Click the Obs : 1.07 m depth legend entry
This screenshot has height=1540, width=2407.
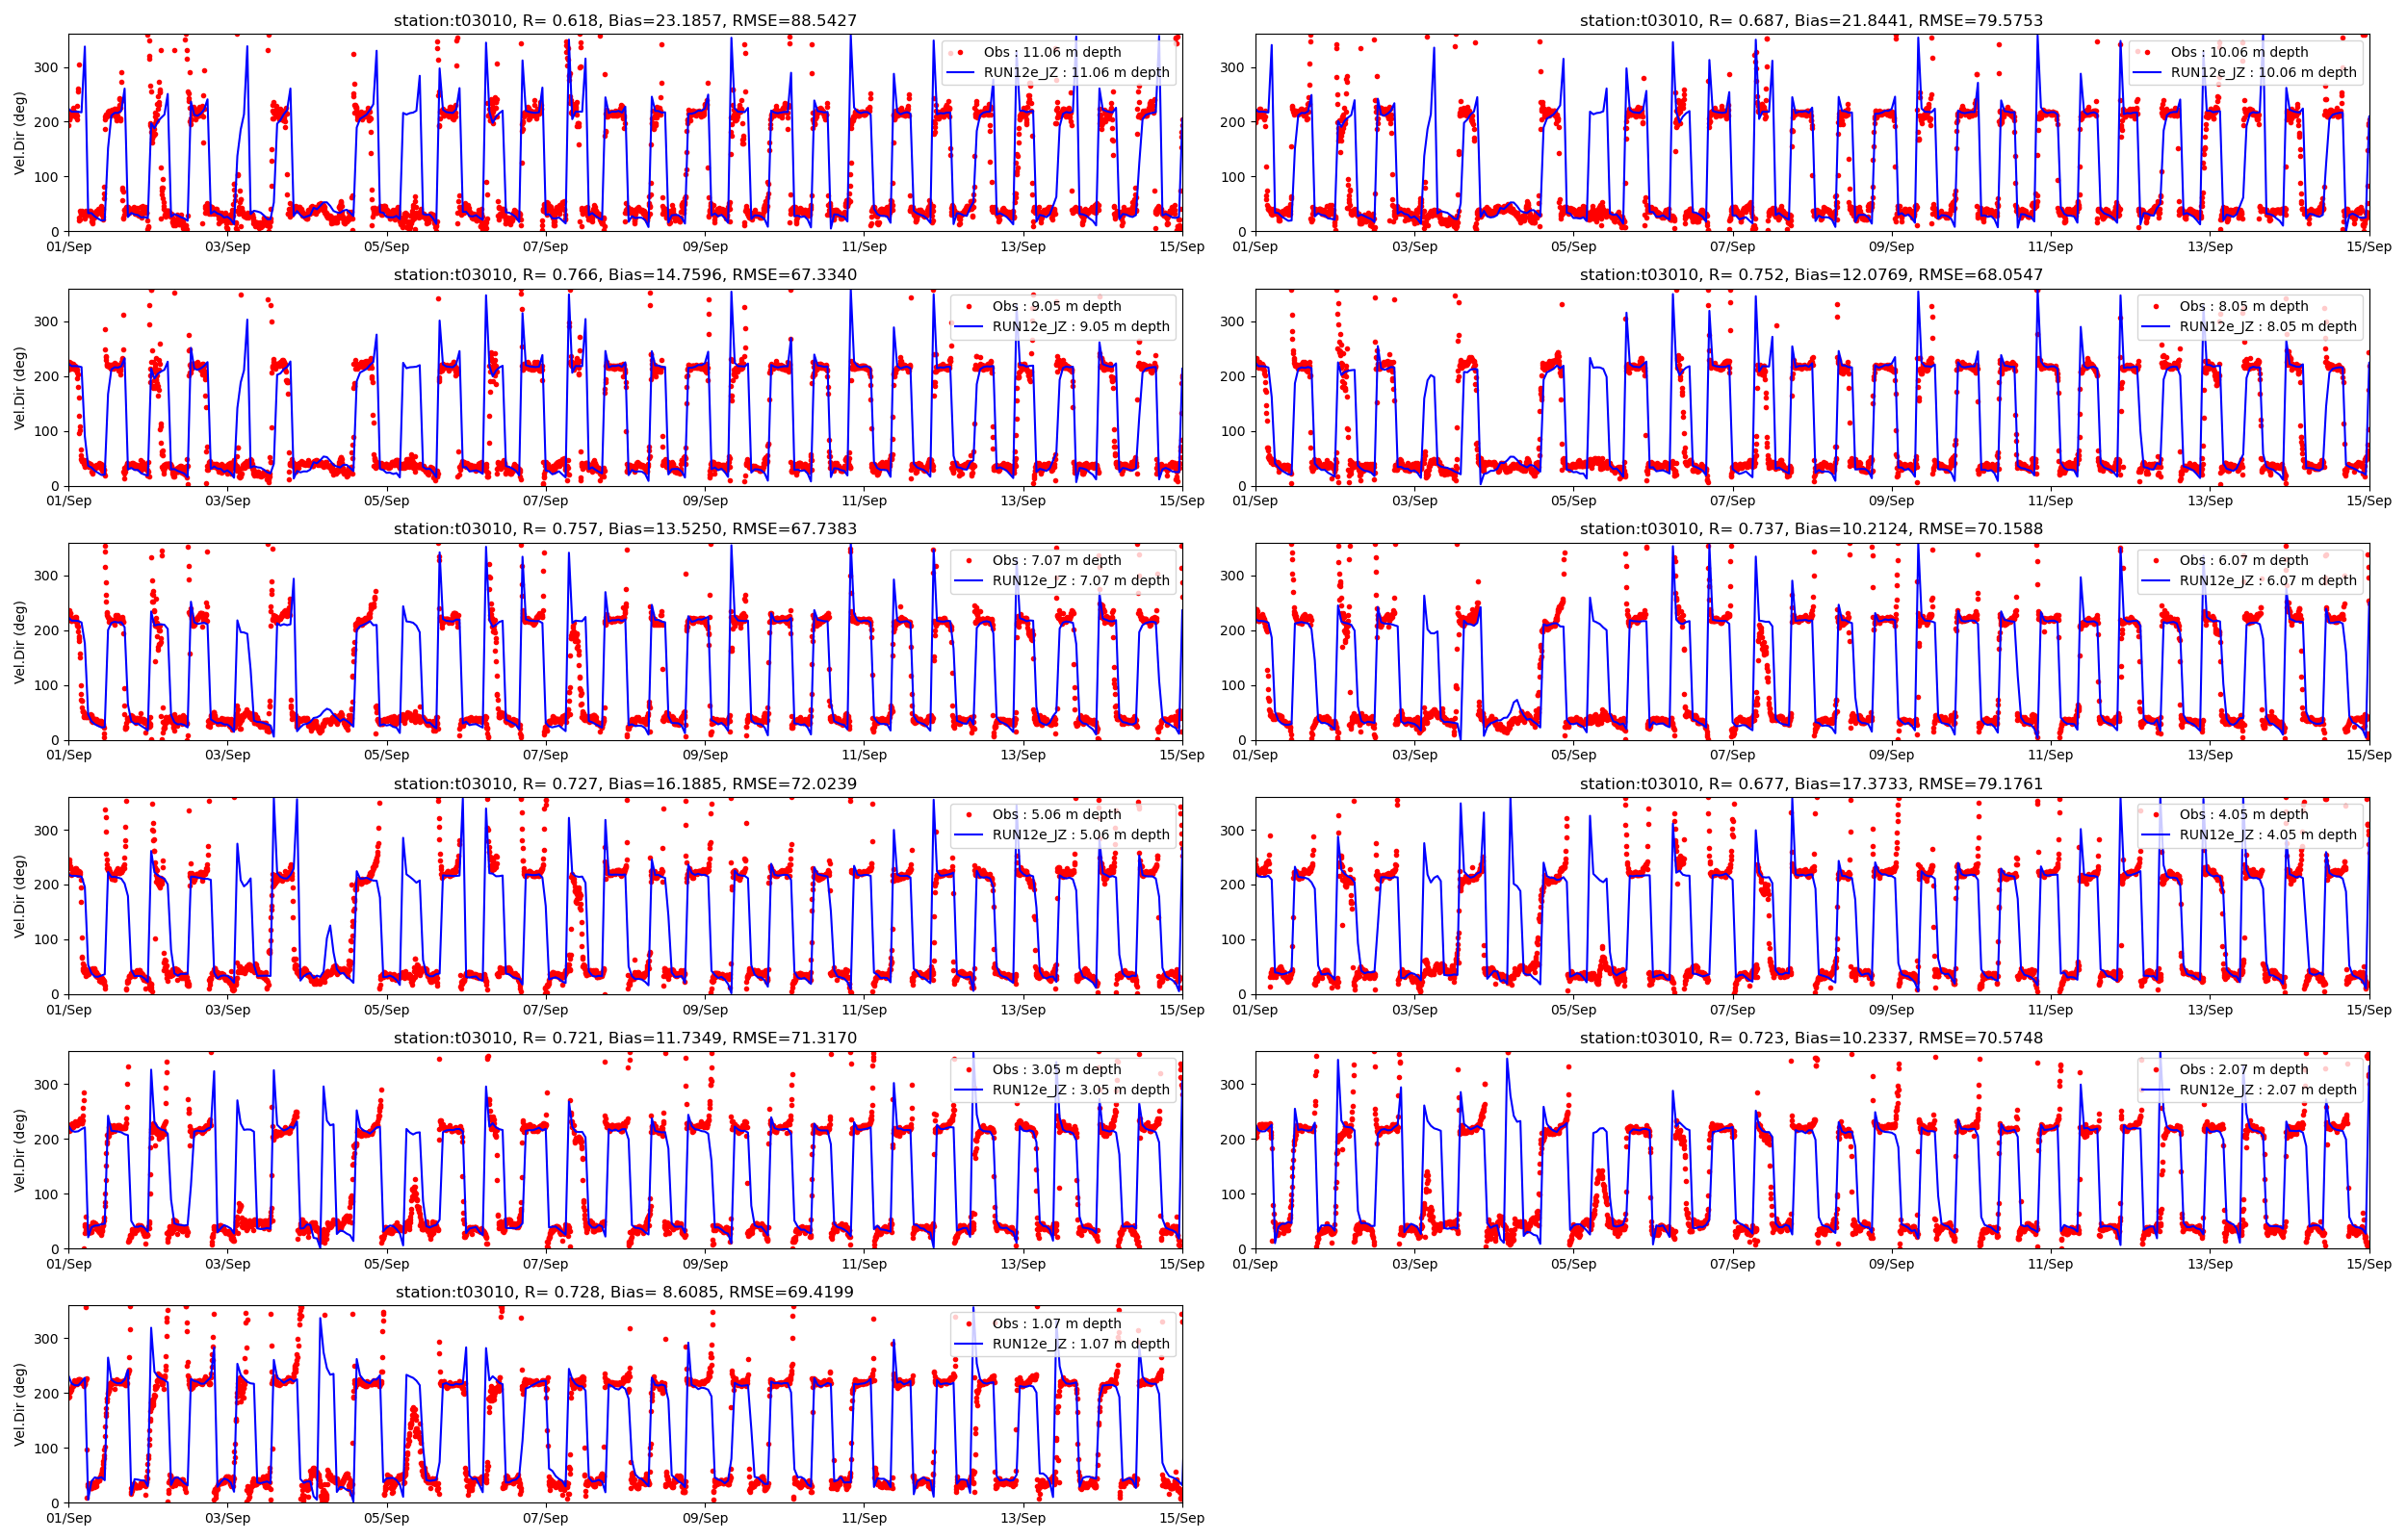tap(1056, 1323)
